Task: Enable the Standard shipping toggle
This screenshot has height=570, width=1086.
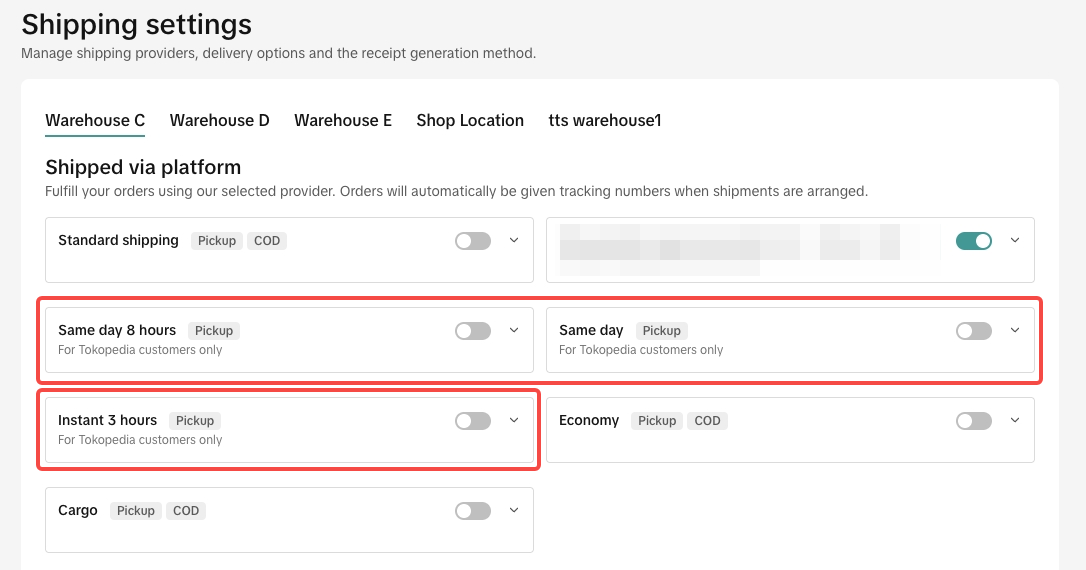Action: (x=472, y=241)
